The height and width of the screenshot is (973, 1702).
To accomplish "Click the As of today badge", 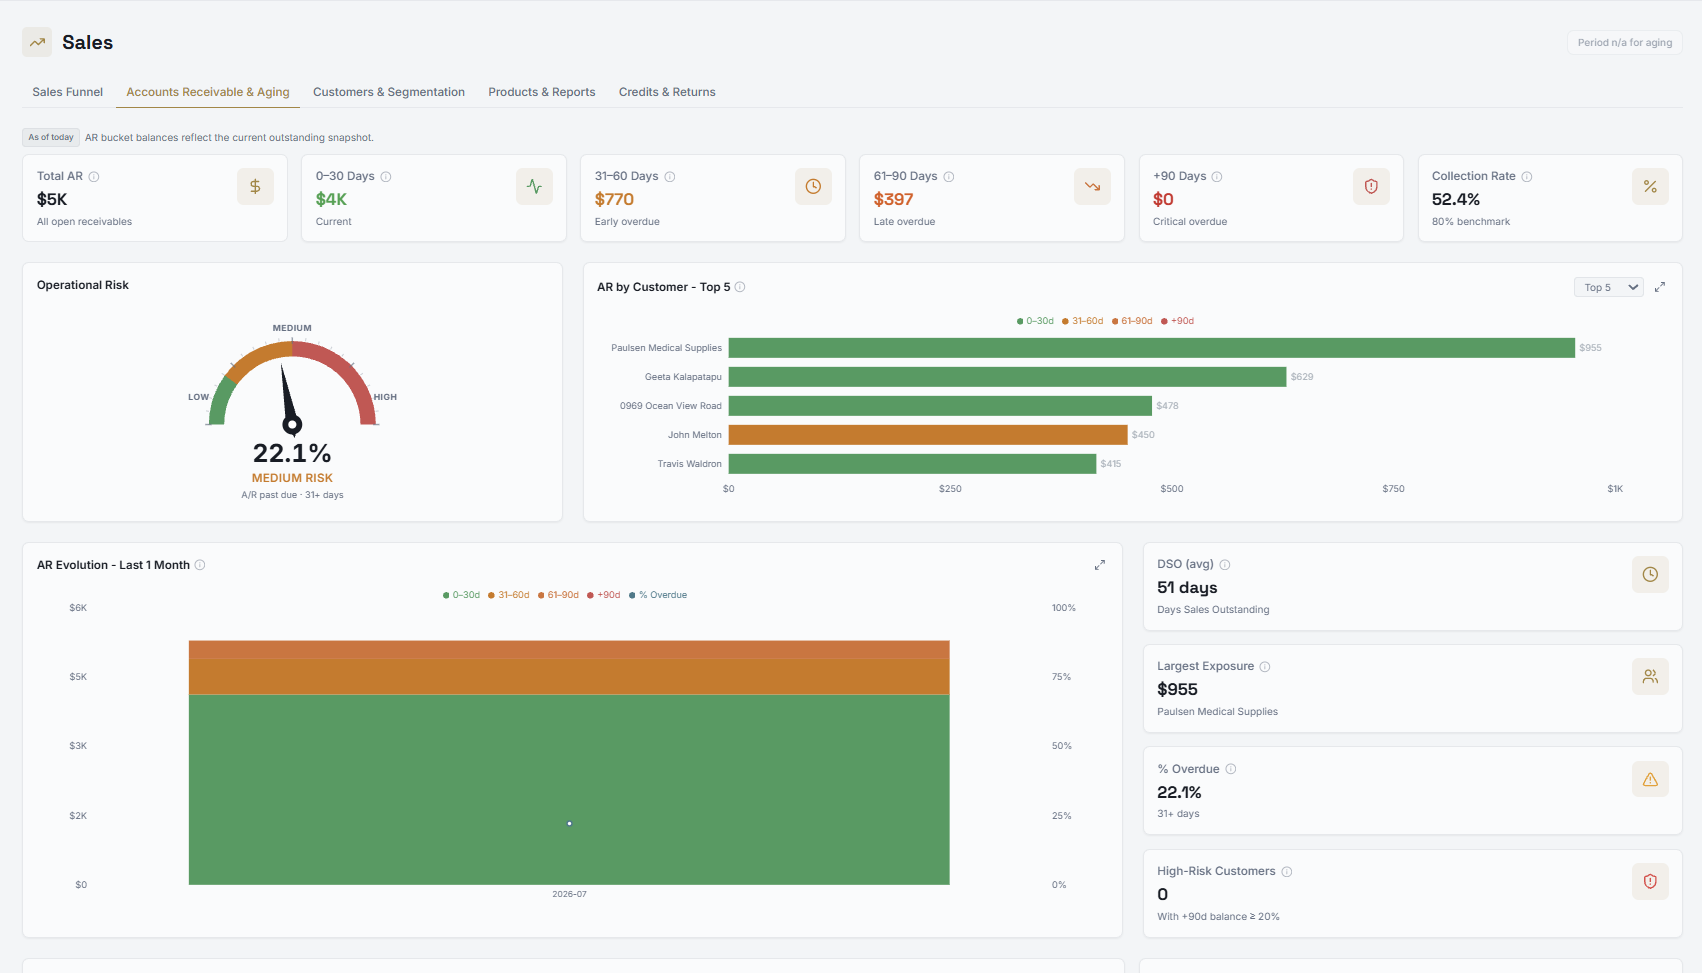I will click(51, 137).
